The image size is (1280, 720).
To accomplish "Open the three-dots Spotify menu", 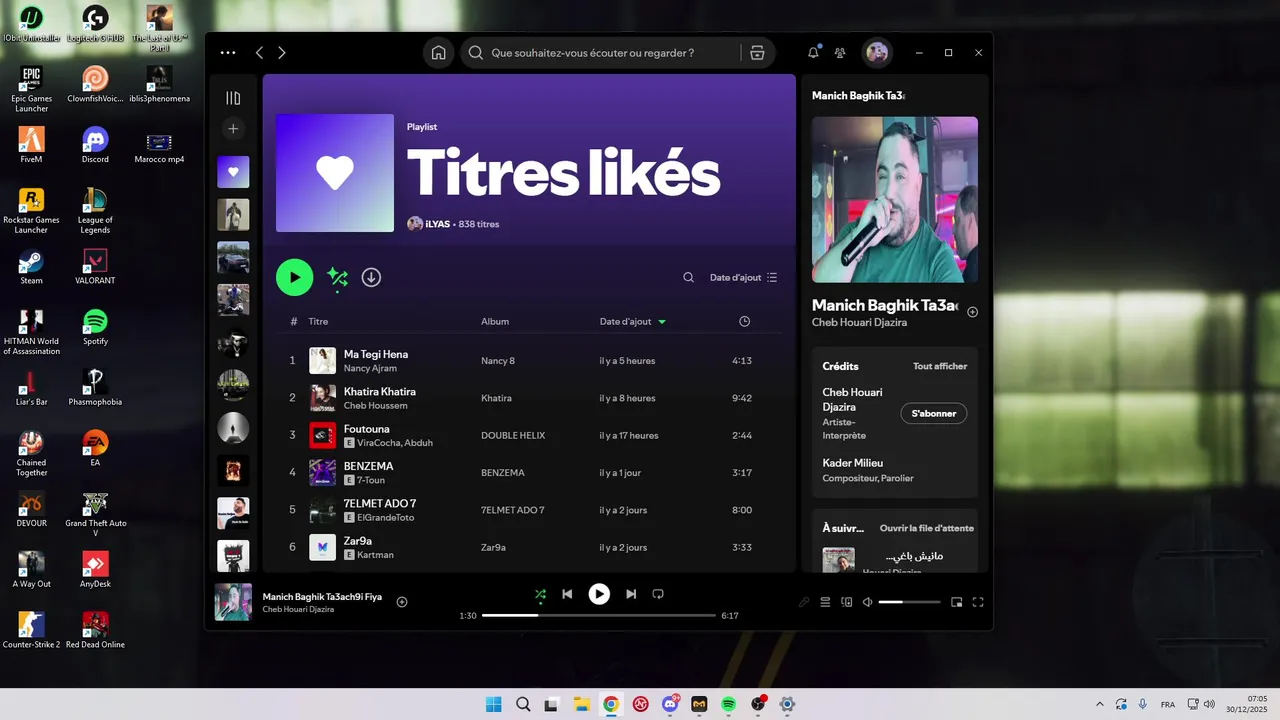I will tap(228, 53).
